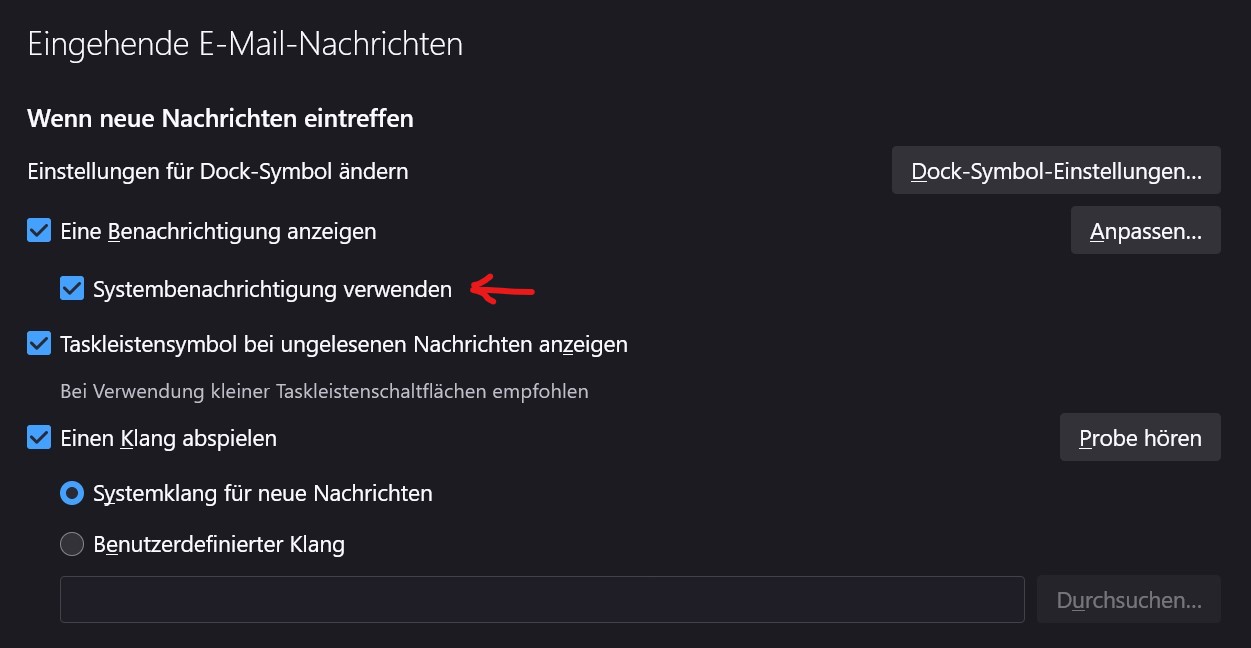This screenshot has height=648, width=1251.
Task: Click the red arrow annotation
Action: tap(503, 291)
